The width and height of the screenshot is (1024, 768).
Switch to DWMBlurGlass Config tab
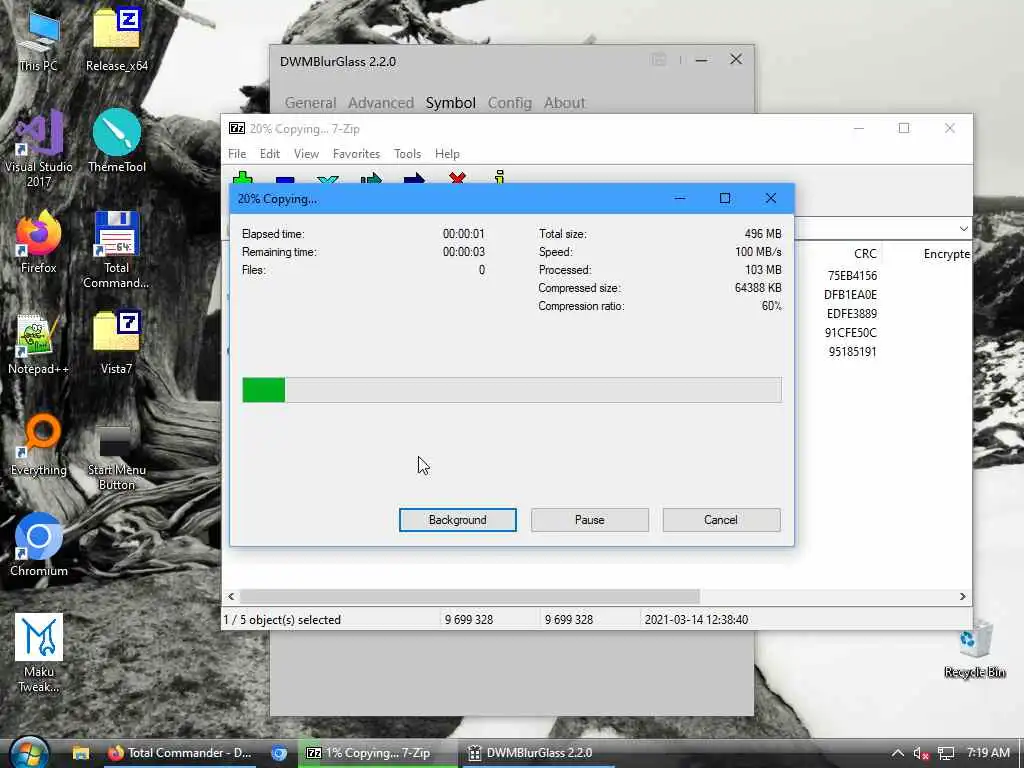pos(510,103)
